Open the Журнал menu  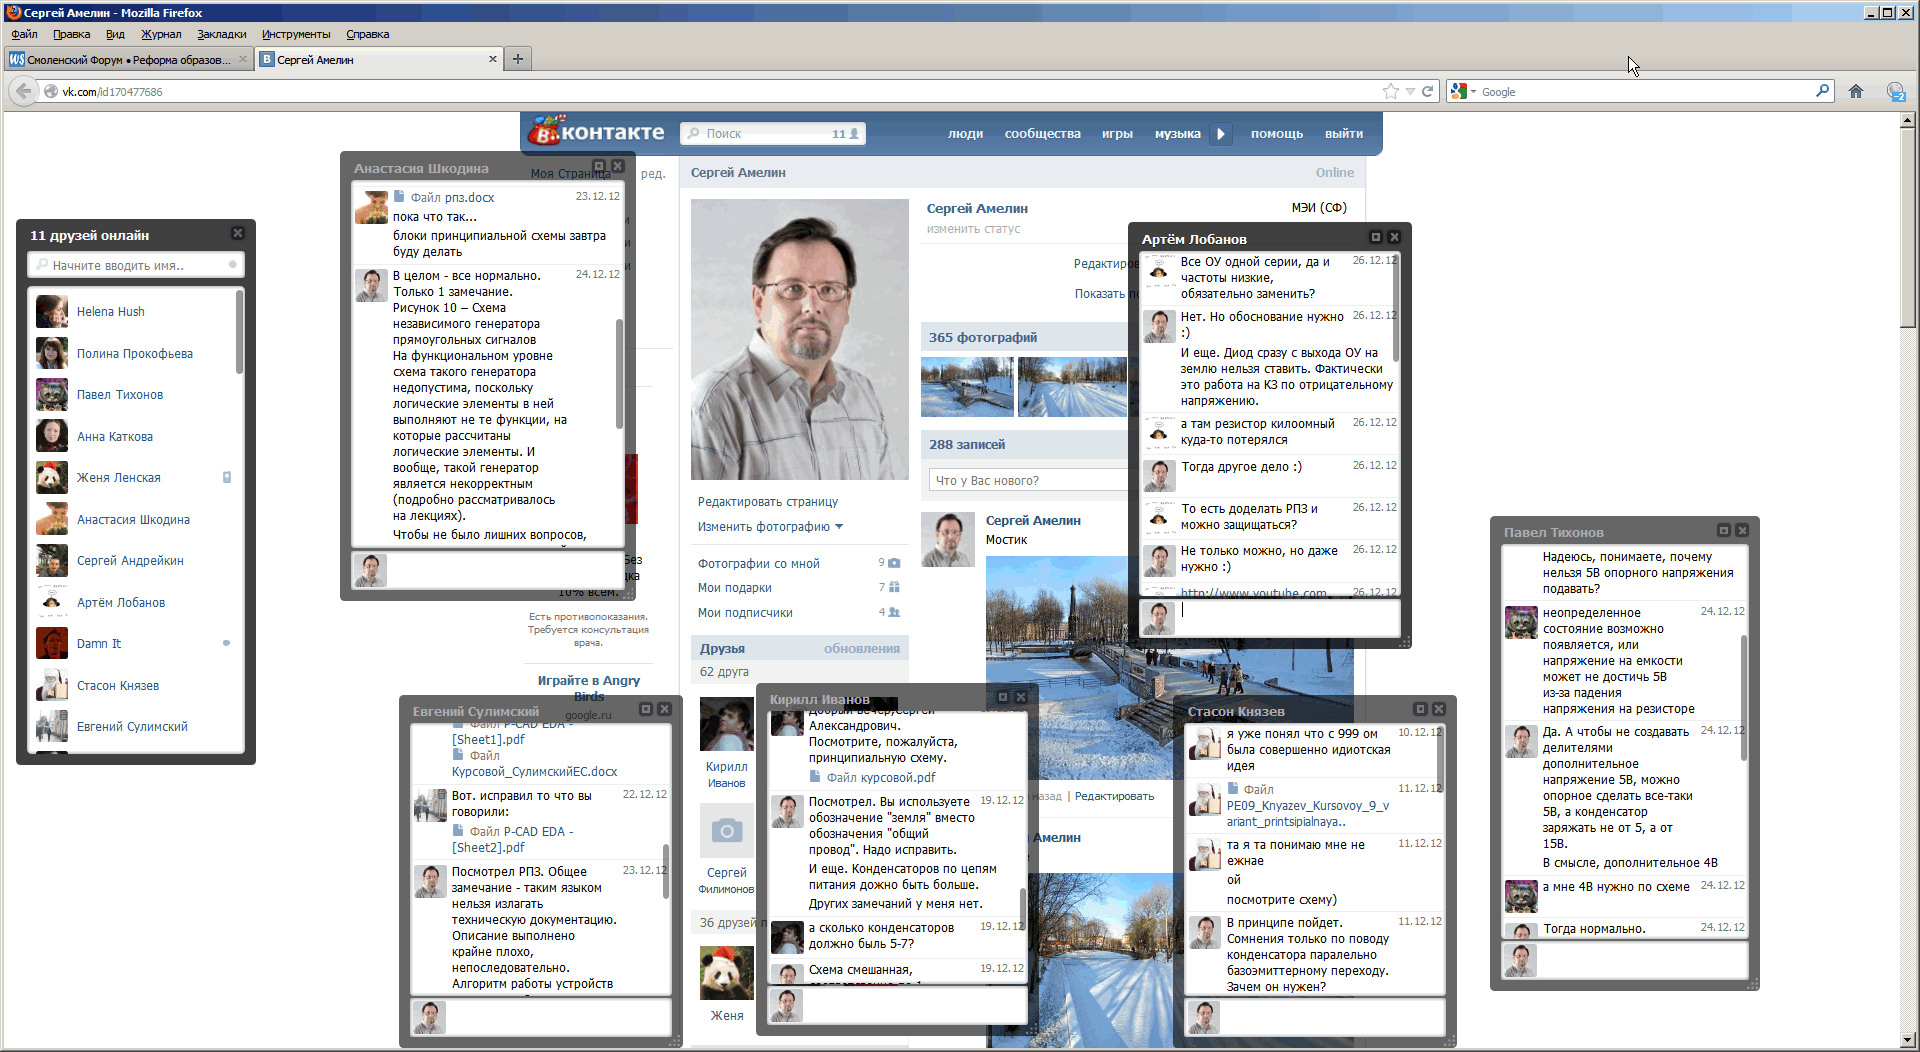(x=161, y=34)
